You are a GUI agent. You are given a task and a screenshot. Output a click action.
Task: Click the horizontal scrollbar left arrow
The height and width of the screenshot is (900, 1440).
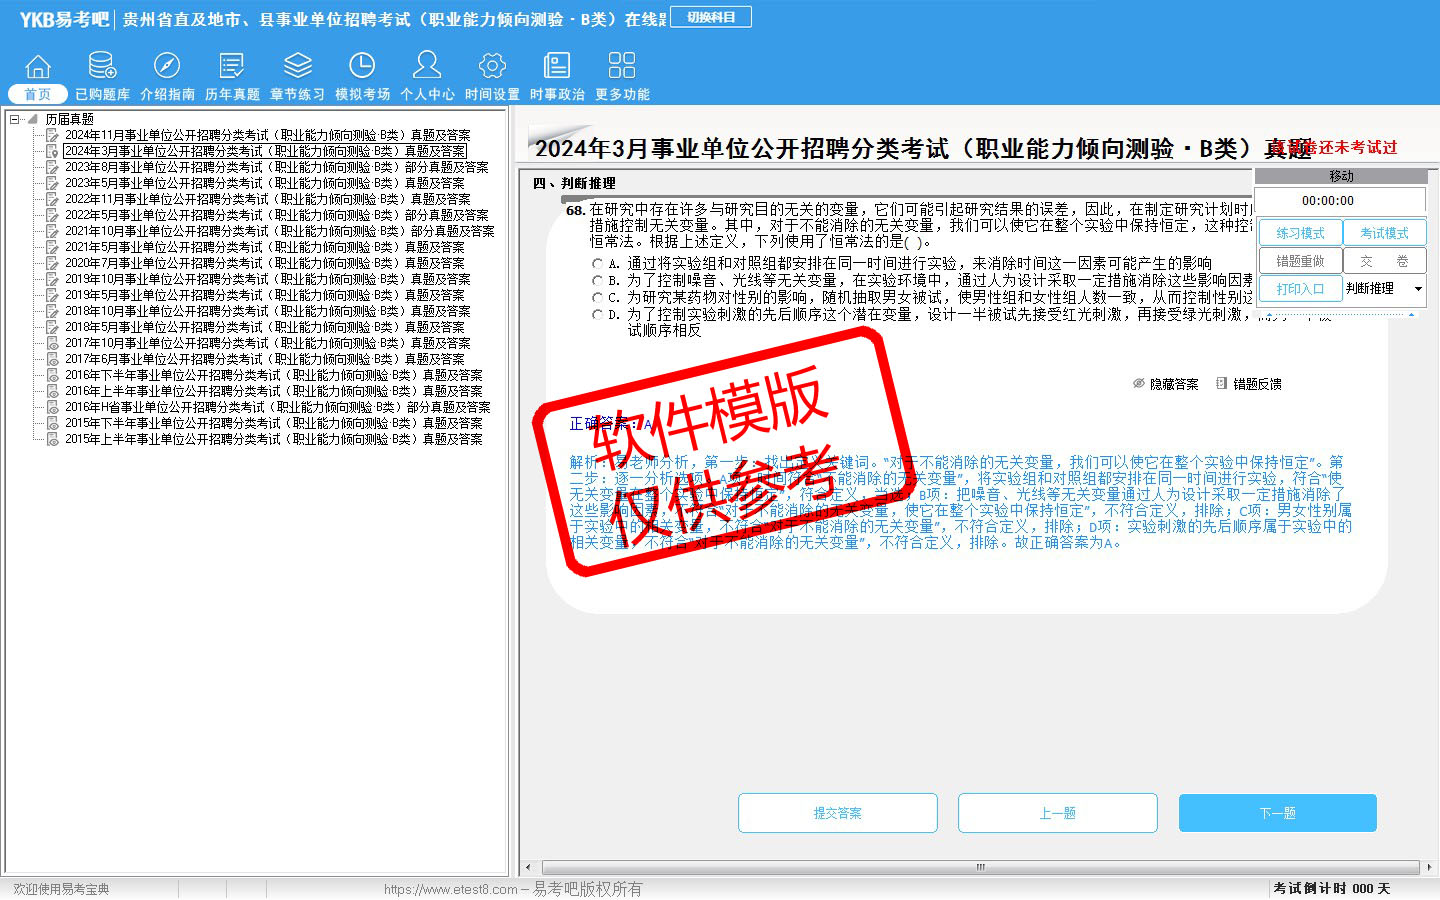pyautogui.click(x=529, y=867)
